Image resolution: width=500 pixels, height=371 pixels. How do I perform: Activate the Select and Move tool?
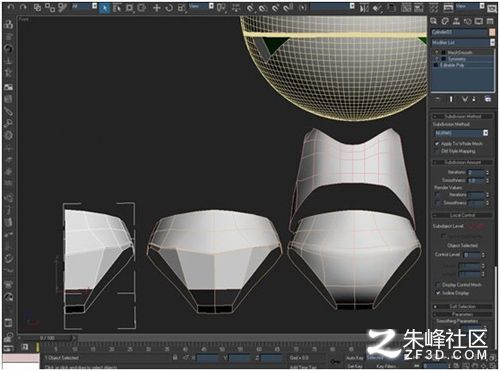(x=156, y=8)
